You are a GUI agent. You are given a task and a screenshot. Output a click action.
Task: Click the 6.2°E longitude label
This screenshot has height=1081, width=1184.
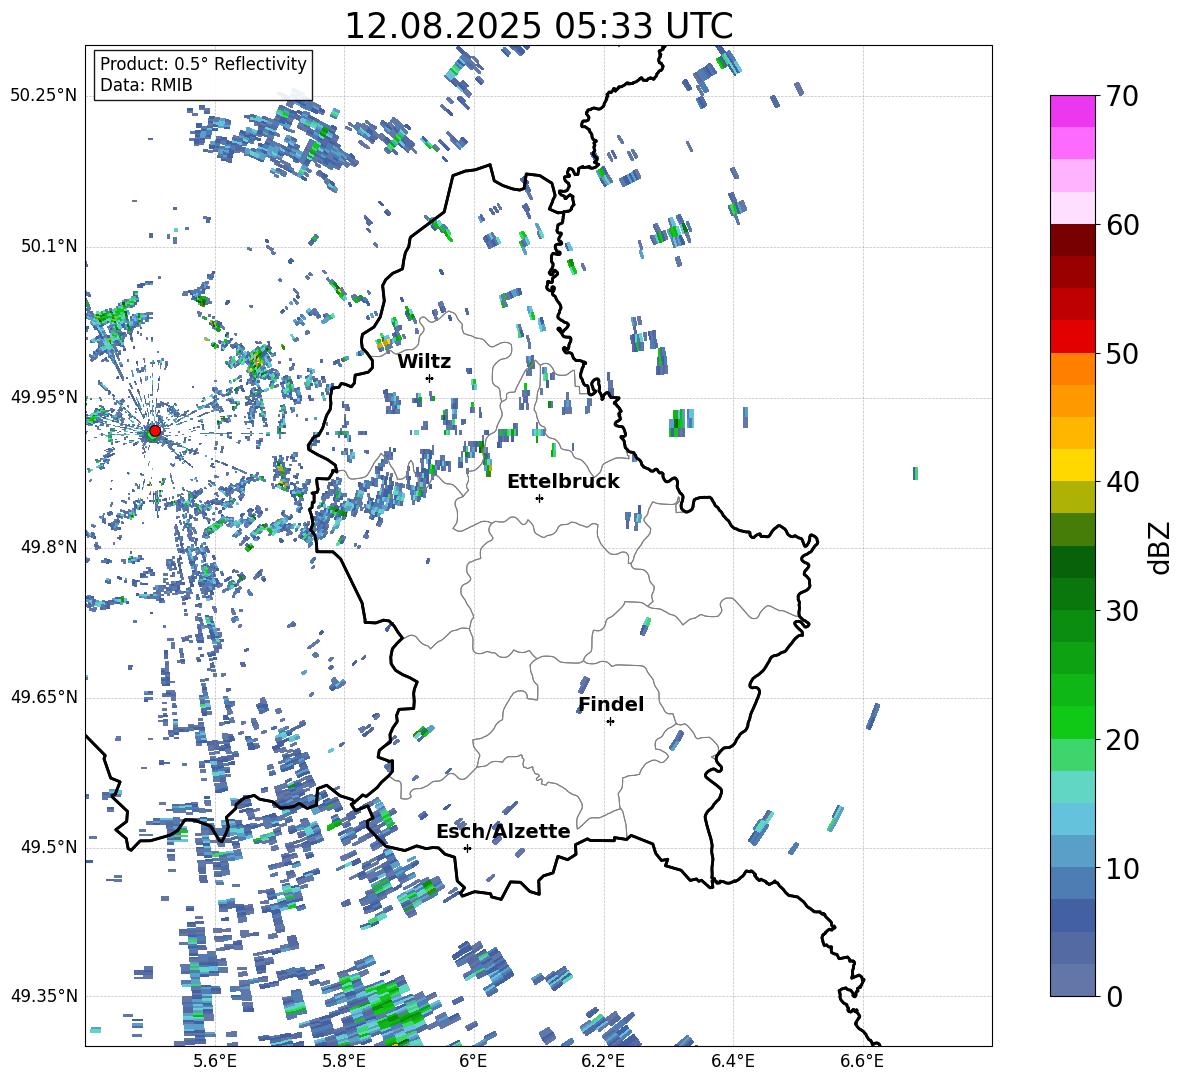(603, 1061)
